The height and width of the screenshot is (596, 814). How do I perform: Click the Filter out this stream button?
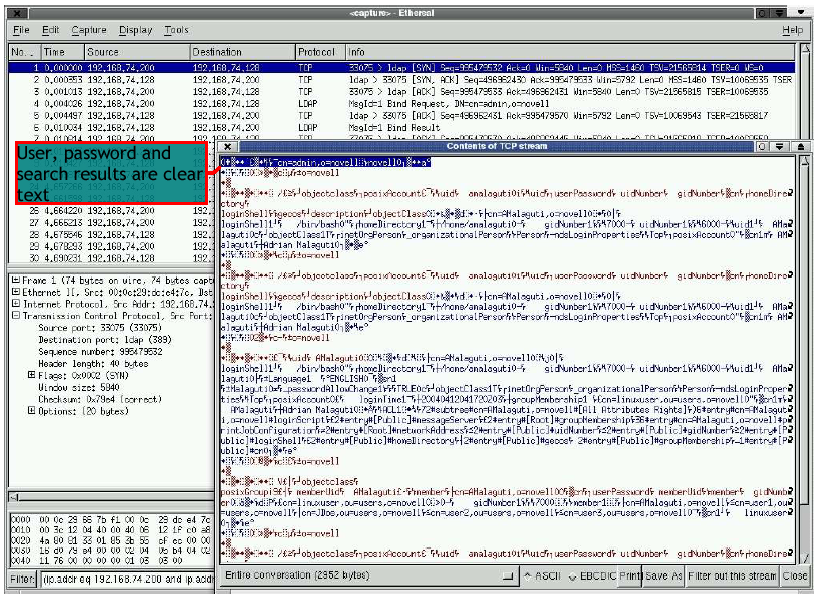731,575
